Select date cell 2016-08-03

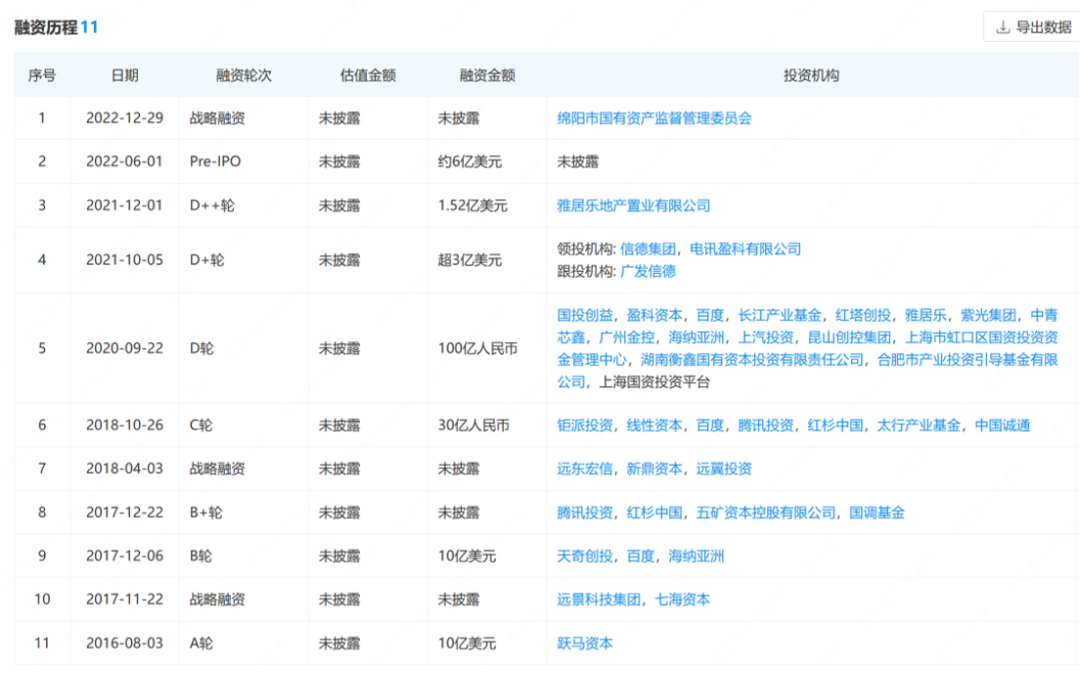pos(125,643)
